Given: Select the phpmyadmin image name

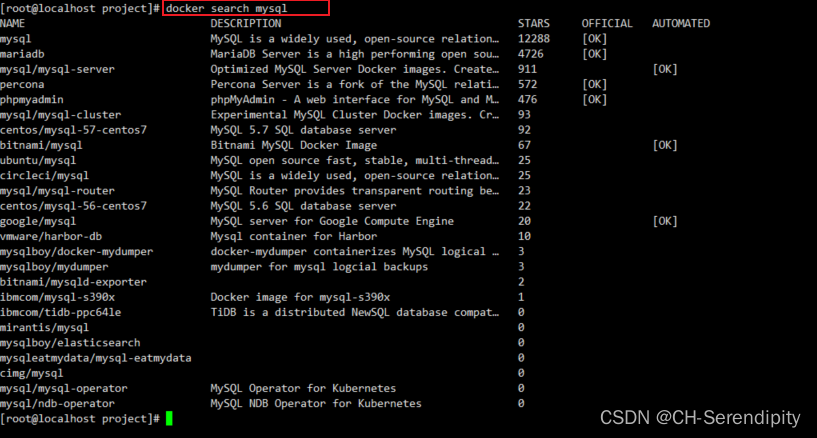Looking at the screenshot, I should tap(32, 99).
